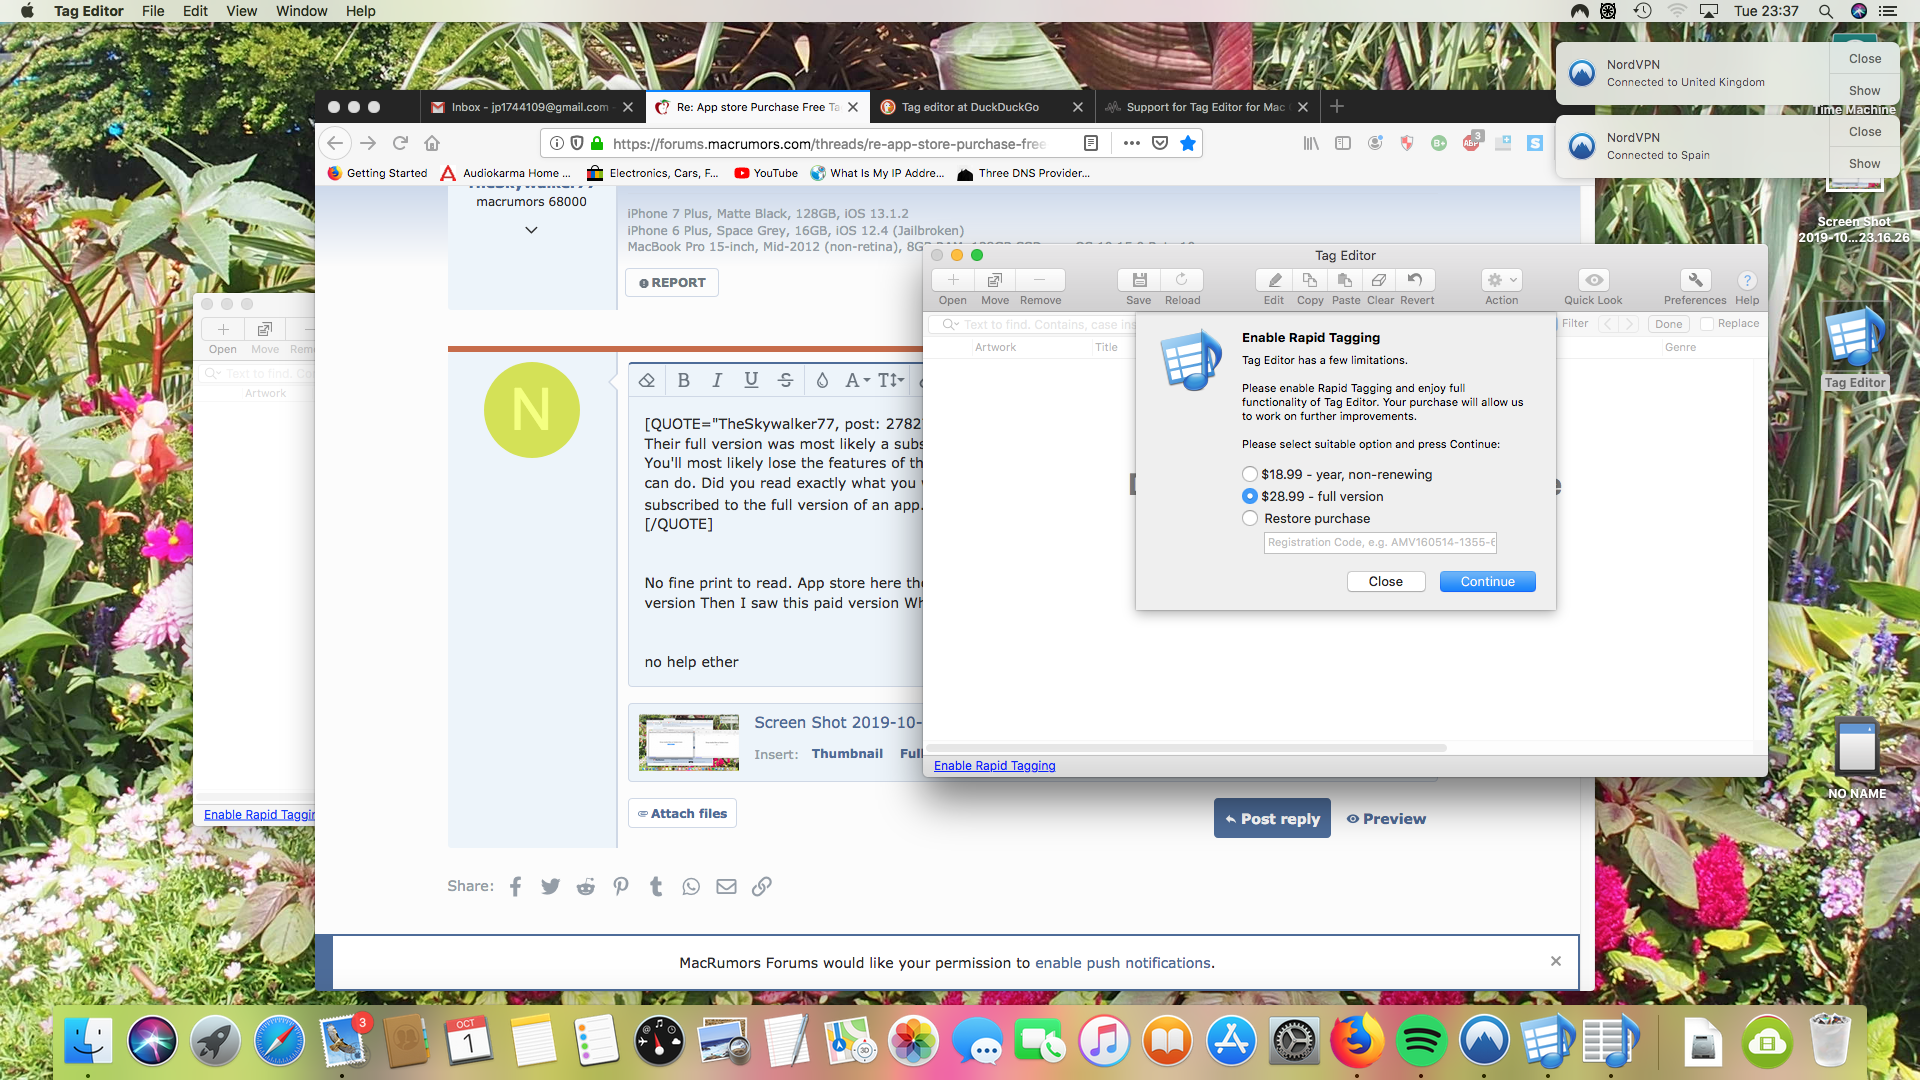Click the Edit pencil icon in Tag Editor

1274,281
